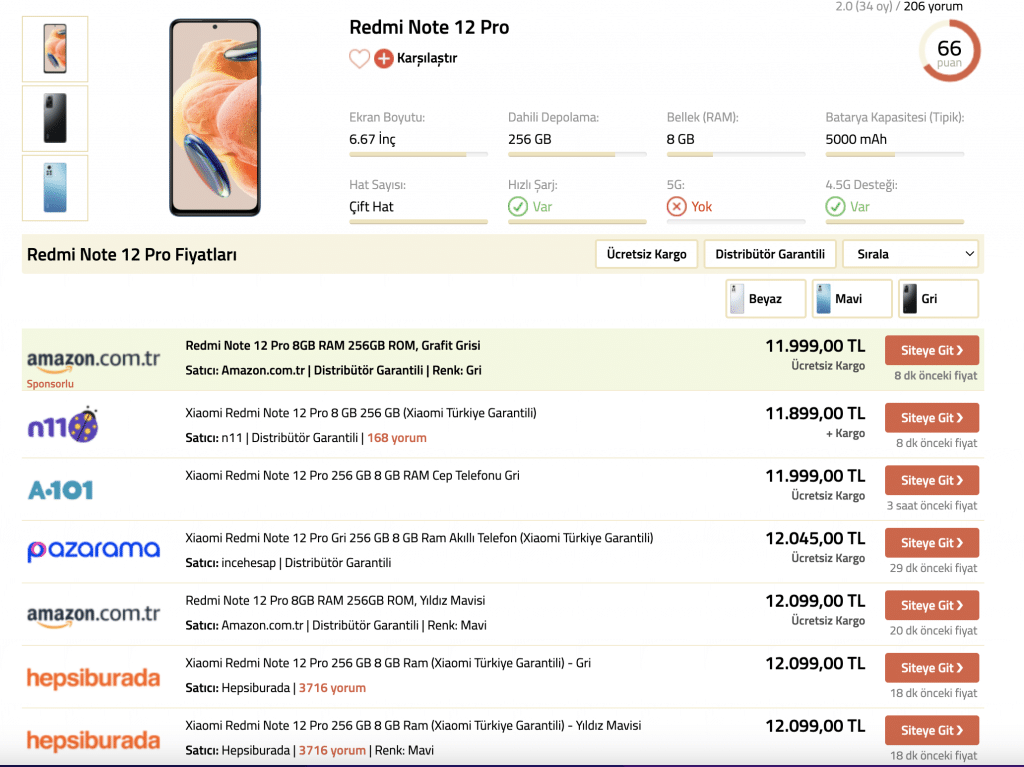The height and width of the screenshot is (767, 1024).
Task: Click the sponsored amazon.com.tr logo
Action: point(93,360)
